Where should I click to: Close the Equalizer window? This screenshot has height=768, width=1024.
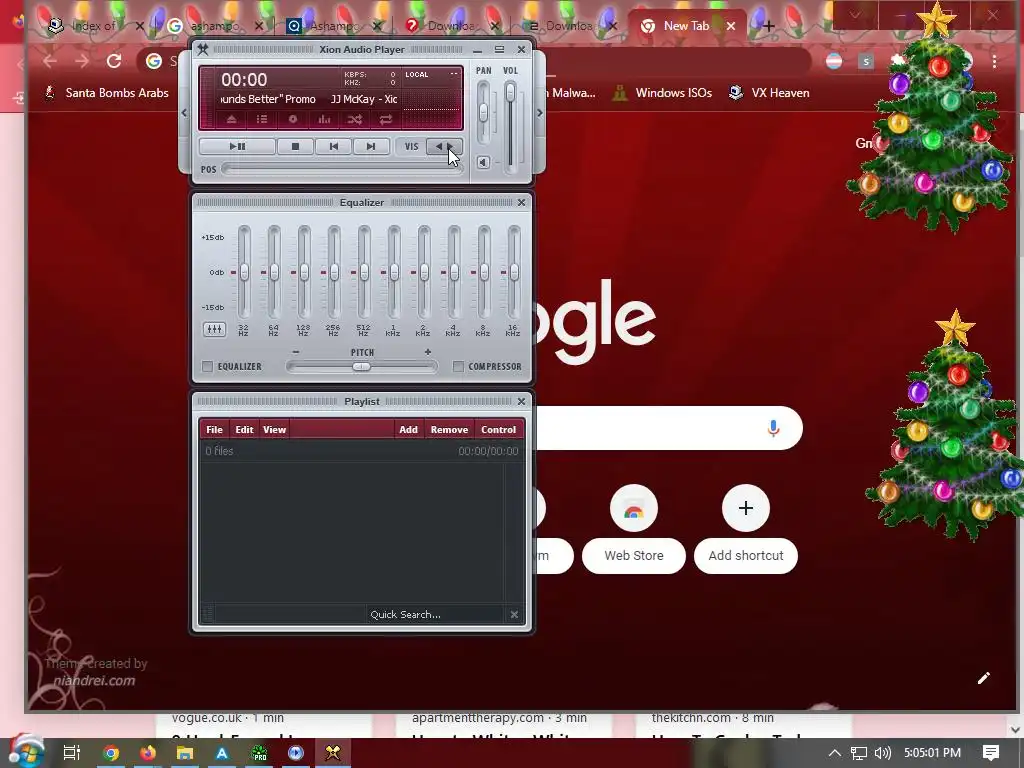(521, 202)
